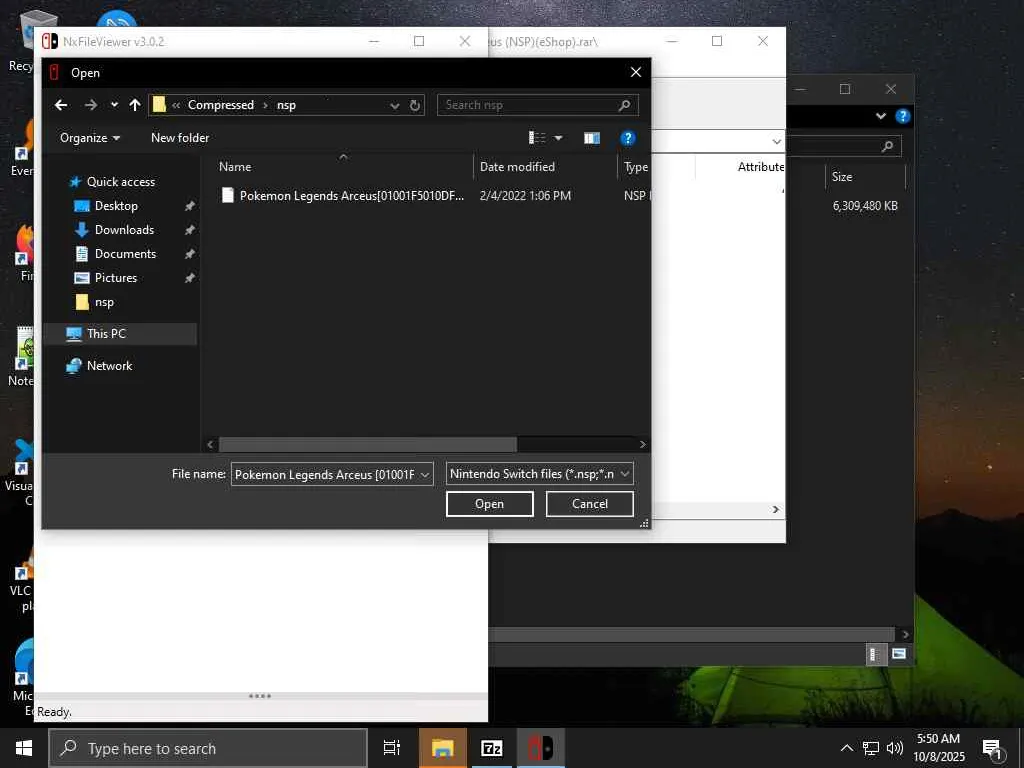Sort by Type column
Image resolution: width=1024 pixels, height=768 pixels.
click(x=635, y=167)
